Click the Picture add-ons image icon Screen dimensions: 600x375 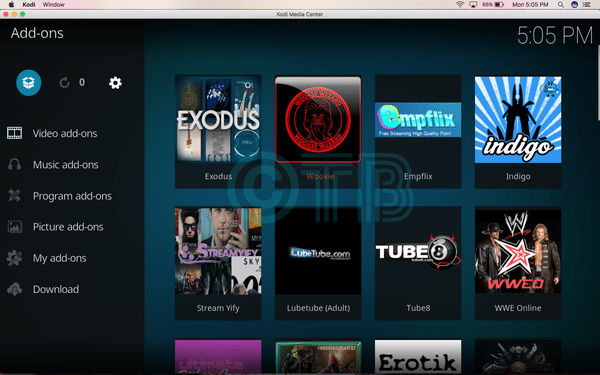pos(15,227)
